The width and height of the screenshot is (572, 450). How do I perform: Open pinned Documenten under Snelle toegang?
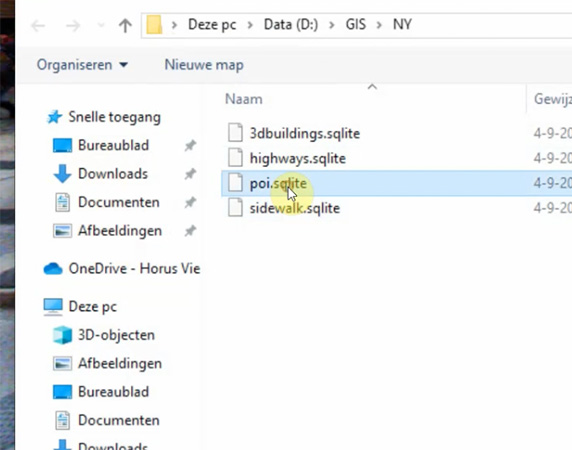(x=119, y=202)
